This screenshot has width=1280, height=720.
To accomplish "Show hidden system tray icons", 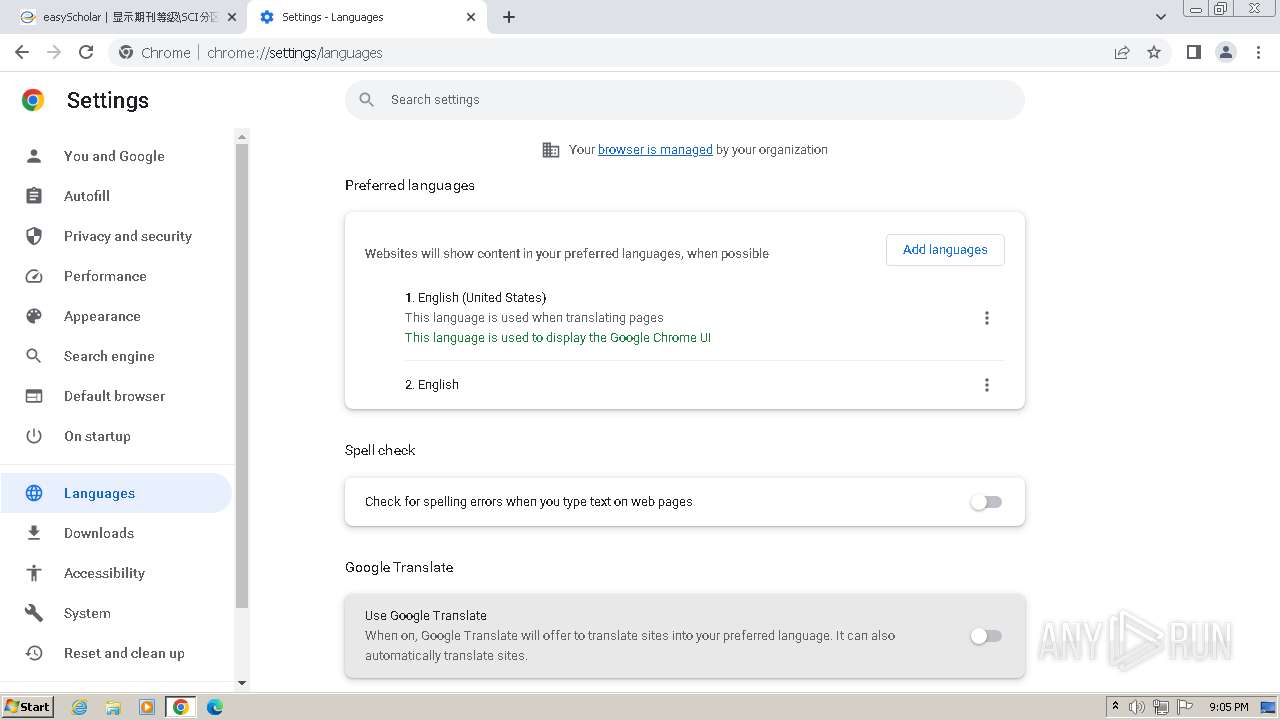I will click(x=1115, y=707).
